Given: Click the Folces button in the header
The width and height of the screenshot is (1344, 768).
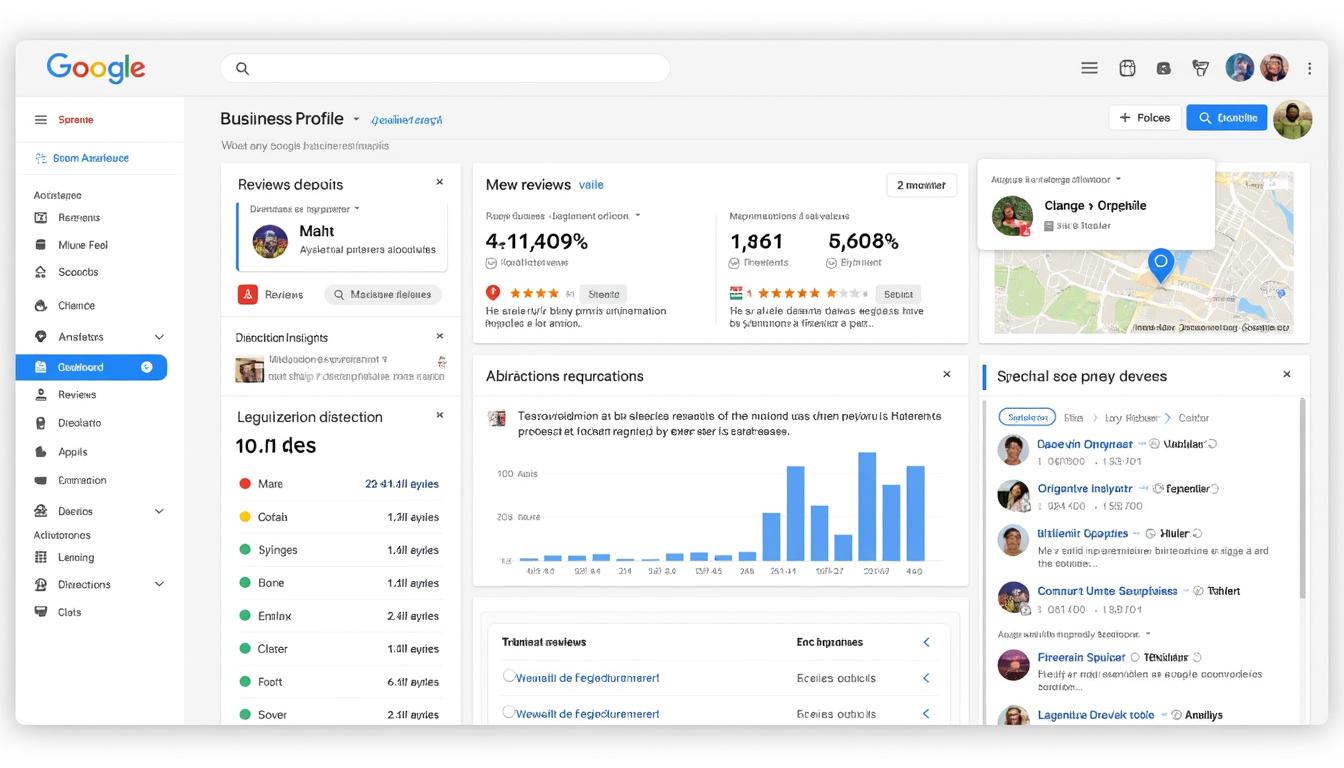Looking at the screenshot, I should point(1144,117).
